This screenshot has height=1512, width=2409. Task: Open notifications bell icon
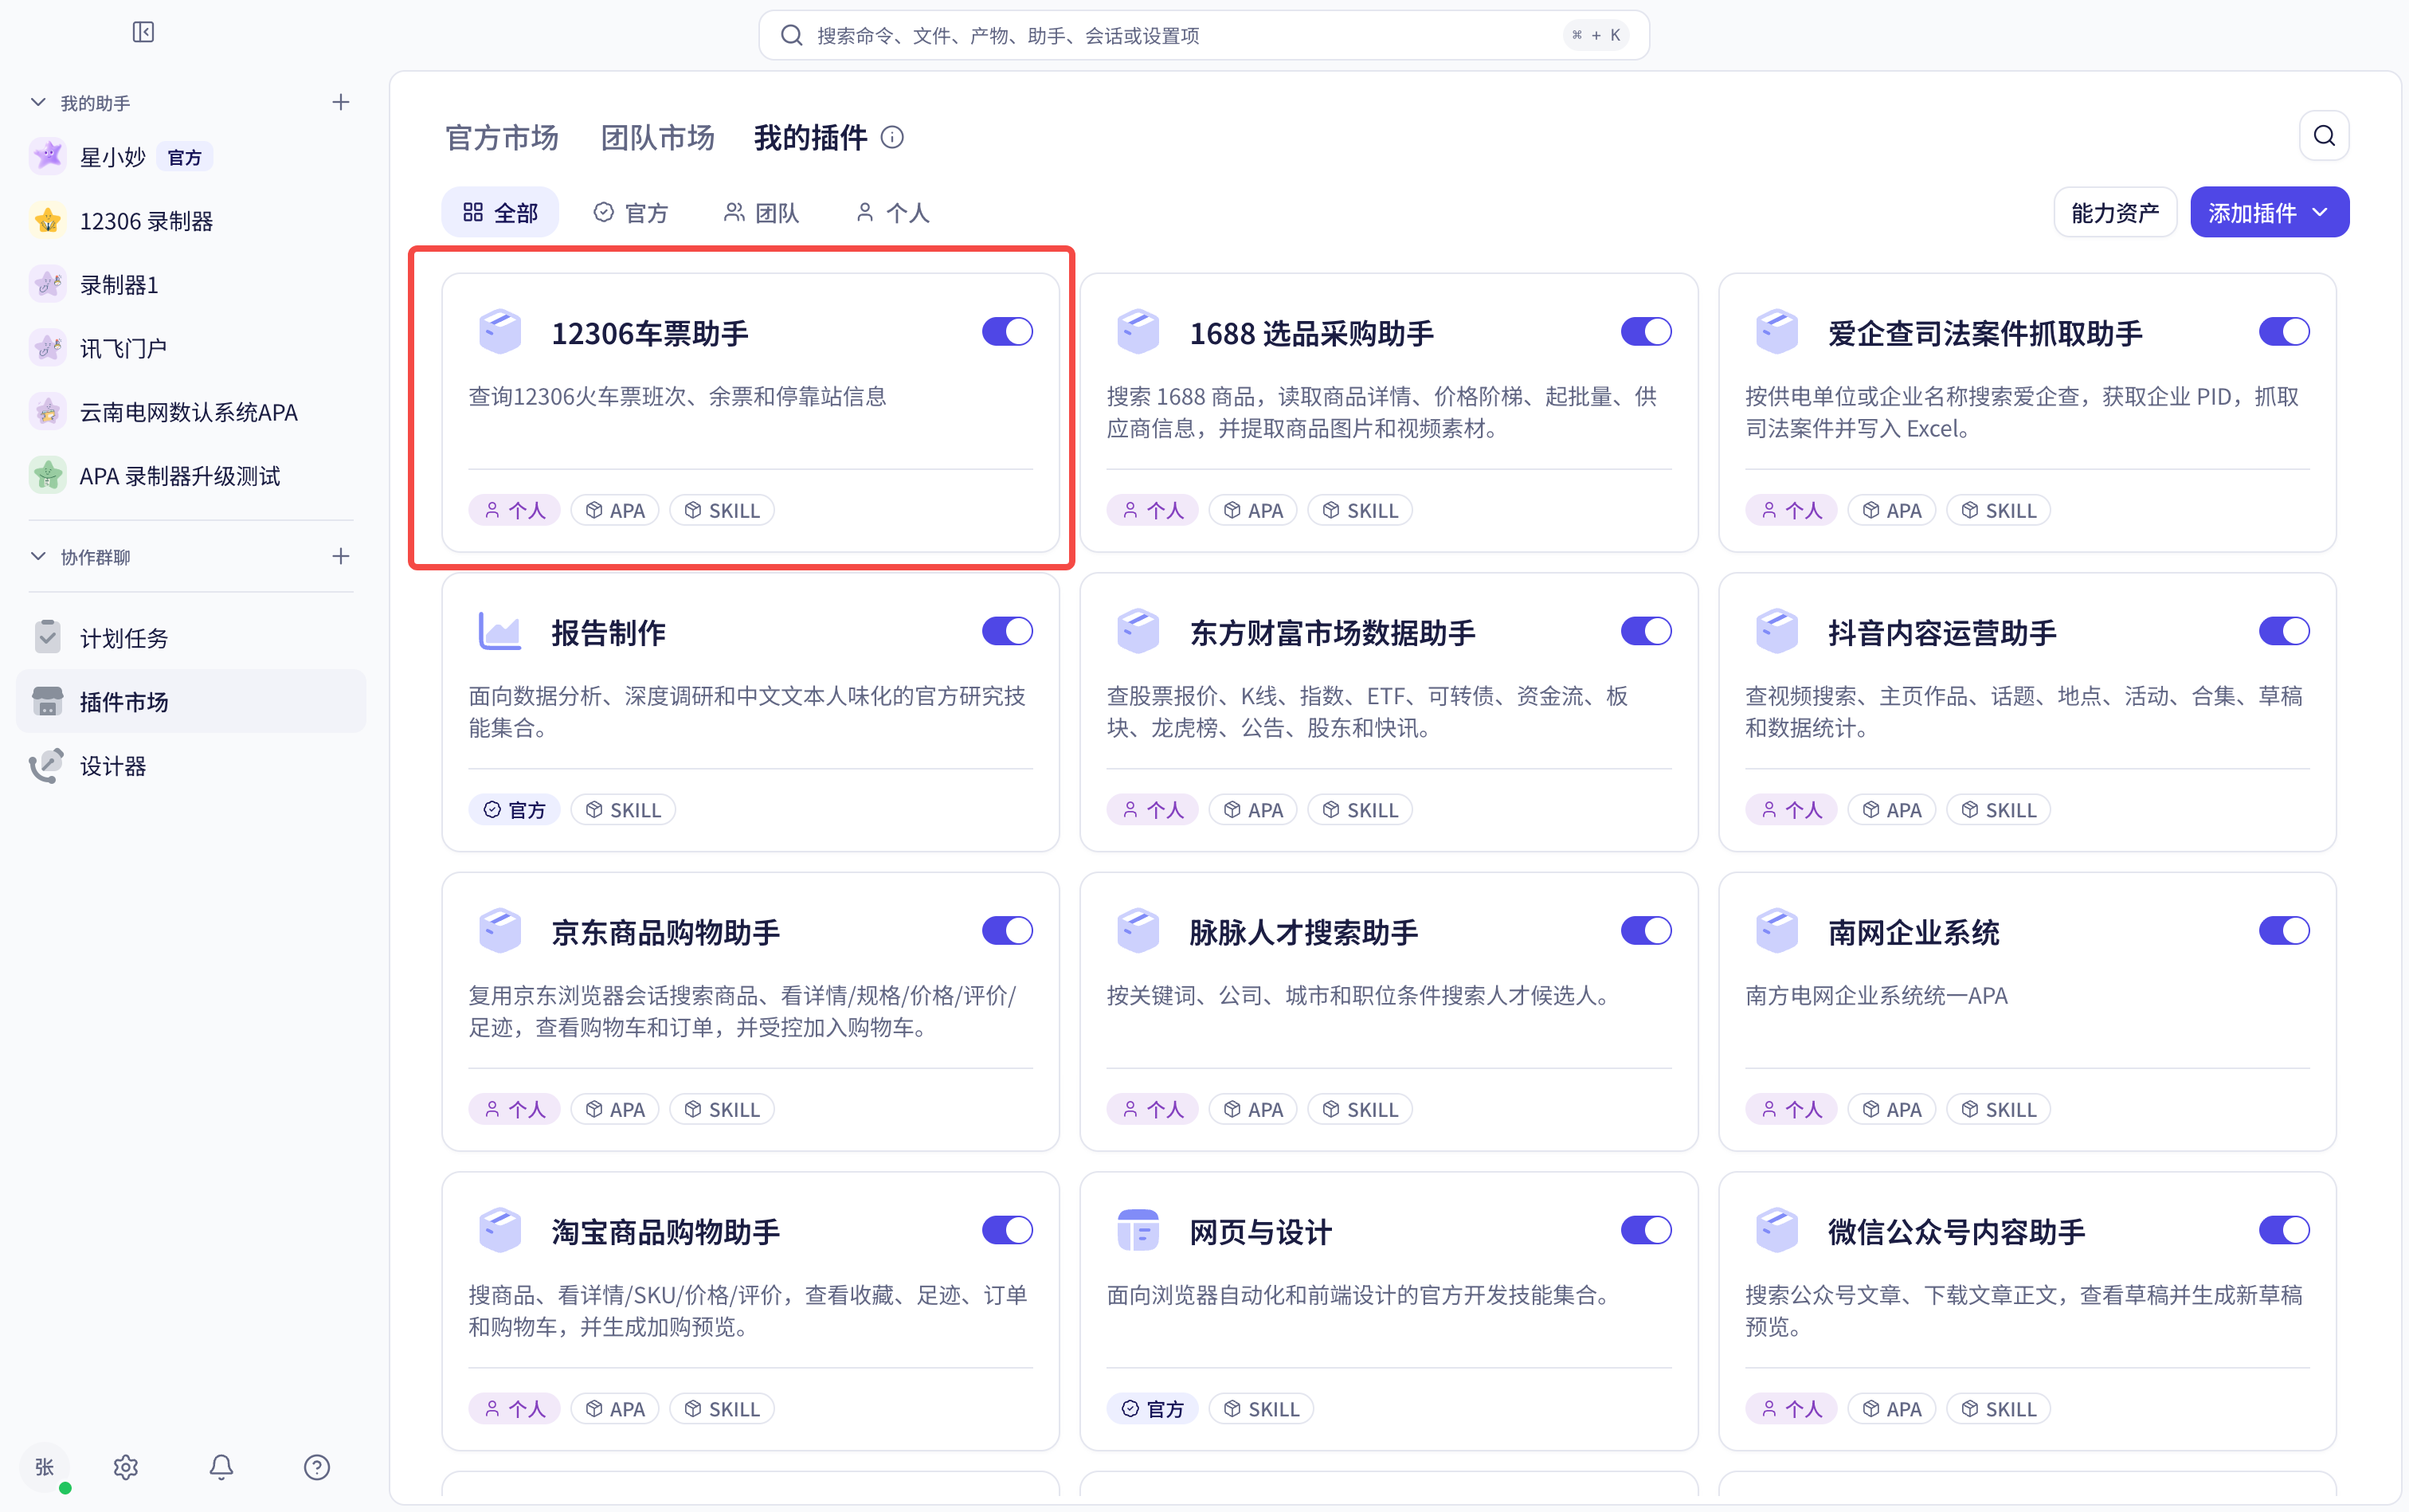coord(221,1466)
